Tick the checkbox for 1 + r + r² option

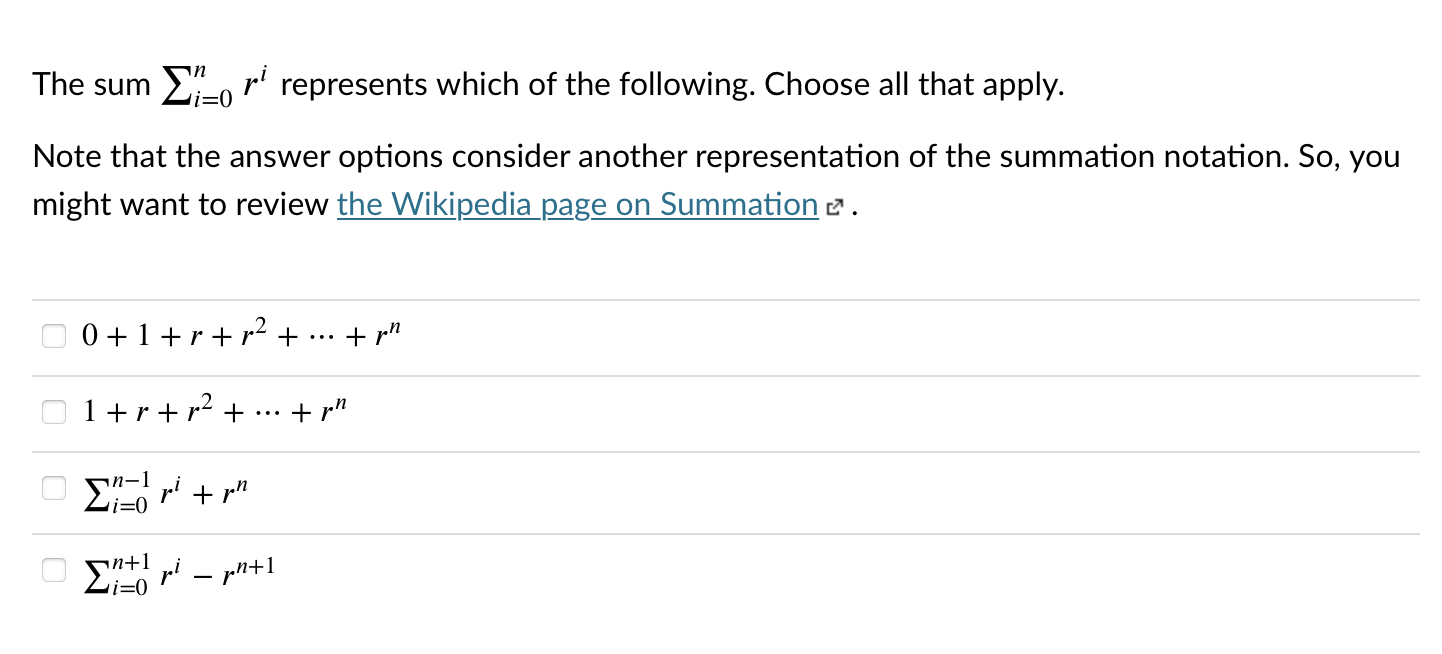point(54,411)
